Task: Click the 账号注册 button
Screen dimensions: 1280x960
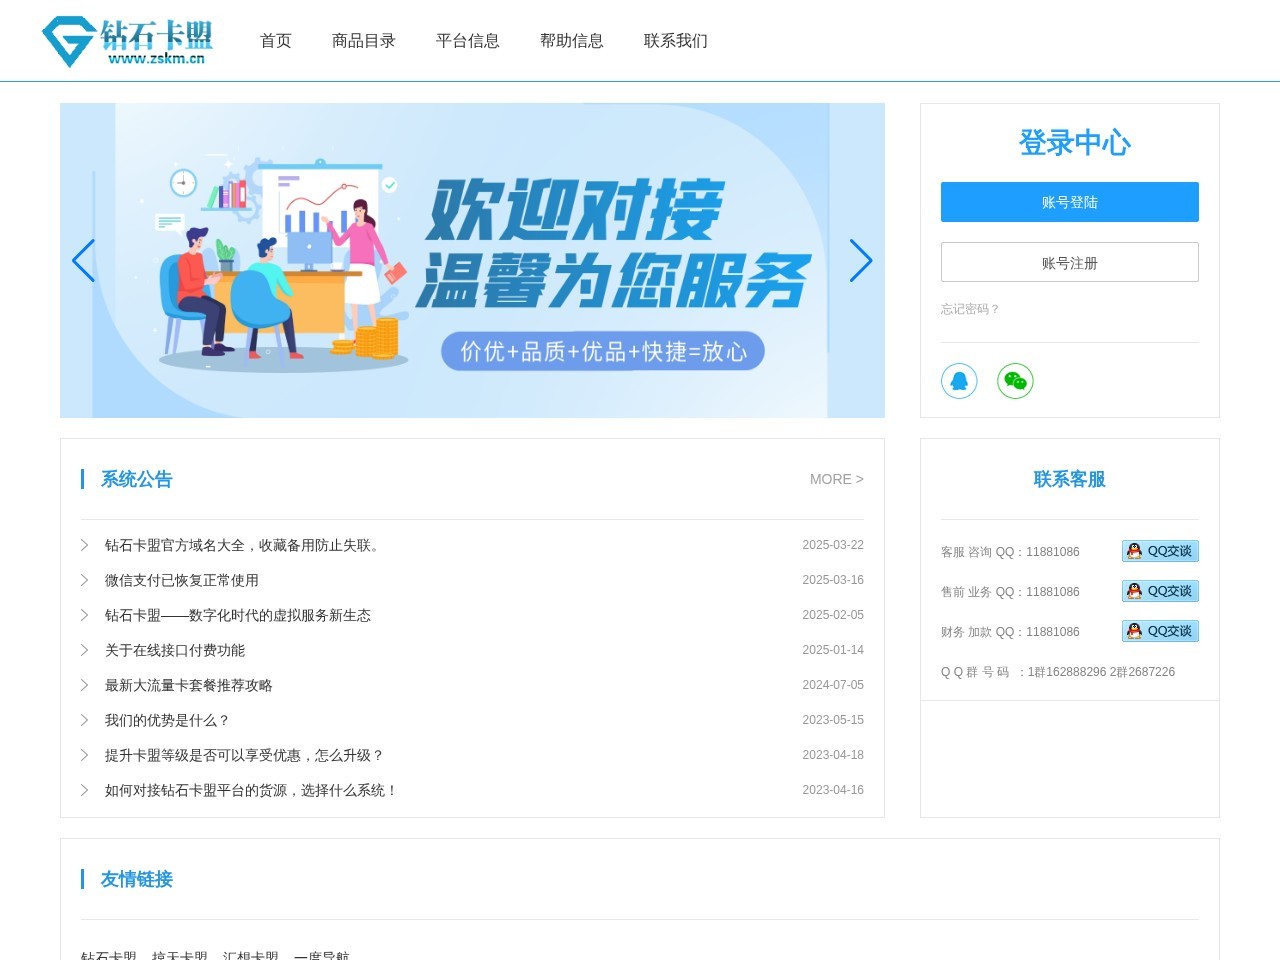Action: click(x=1070, y=262)
